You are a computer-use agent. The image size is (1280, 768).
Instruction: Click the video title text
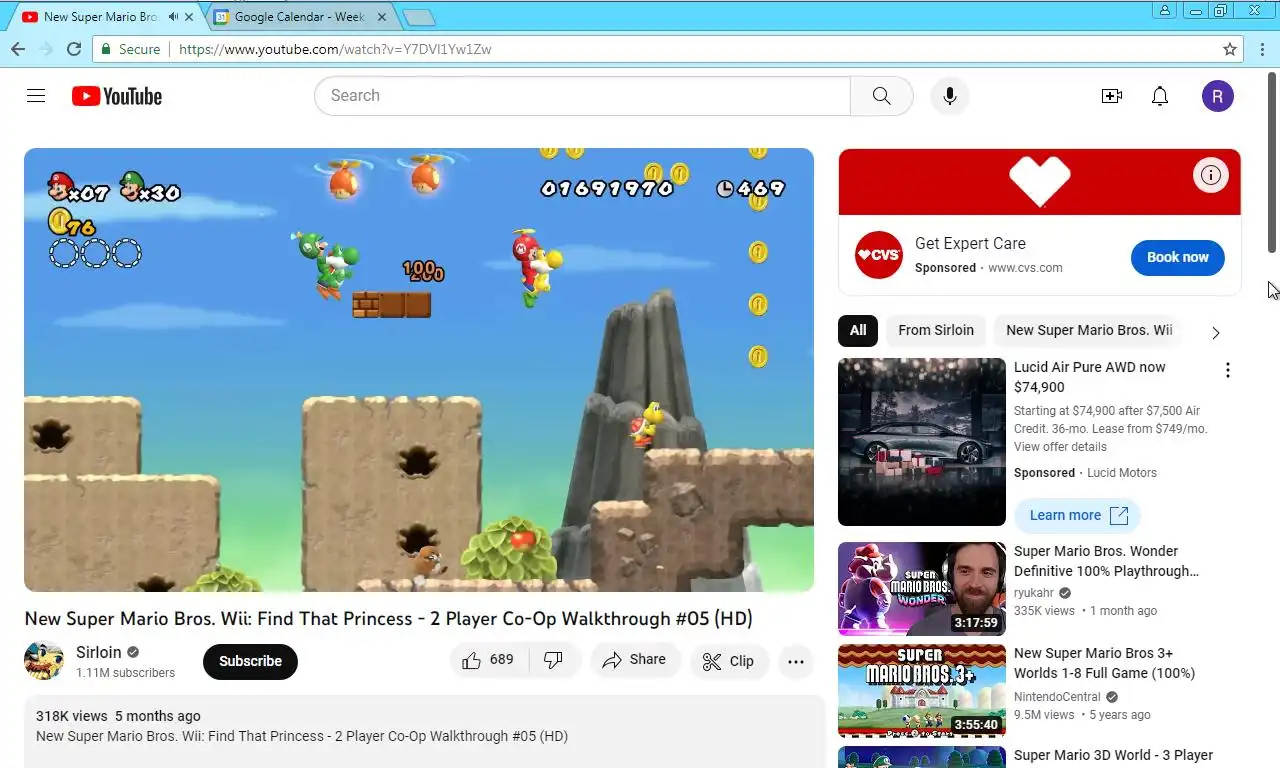(x=389, y=618)
